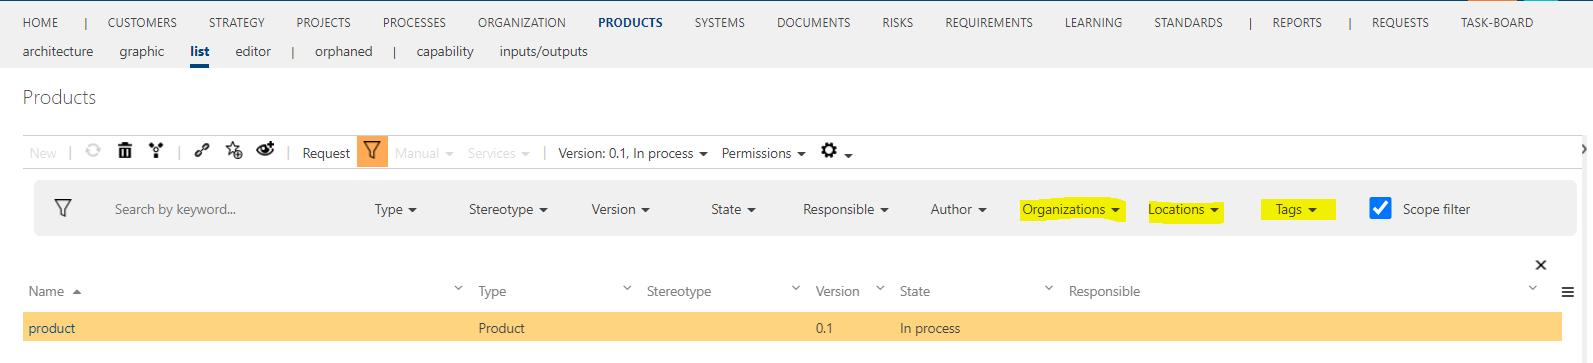Viewport: 1593px width, 363px height.
Task: Click the trash delete icon in toolbar
Action: pos(125,151)
